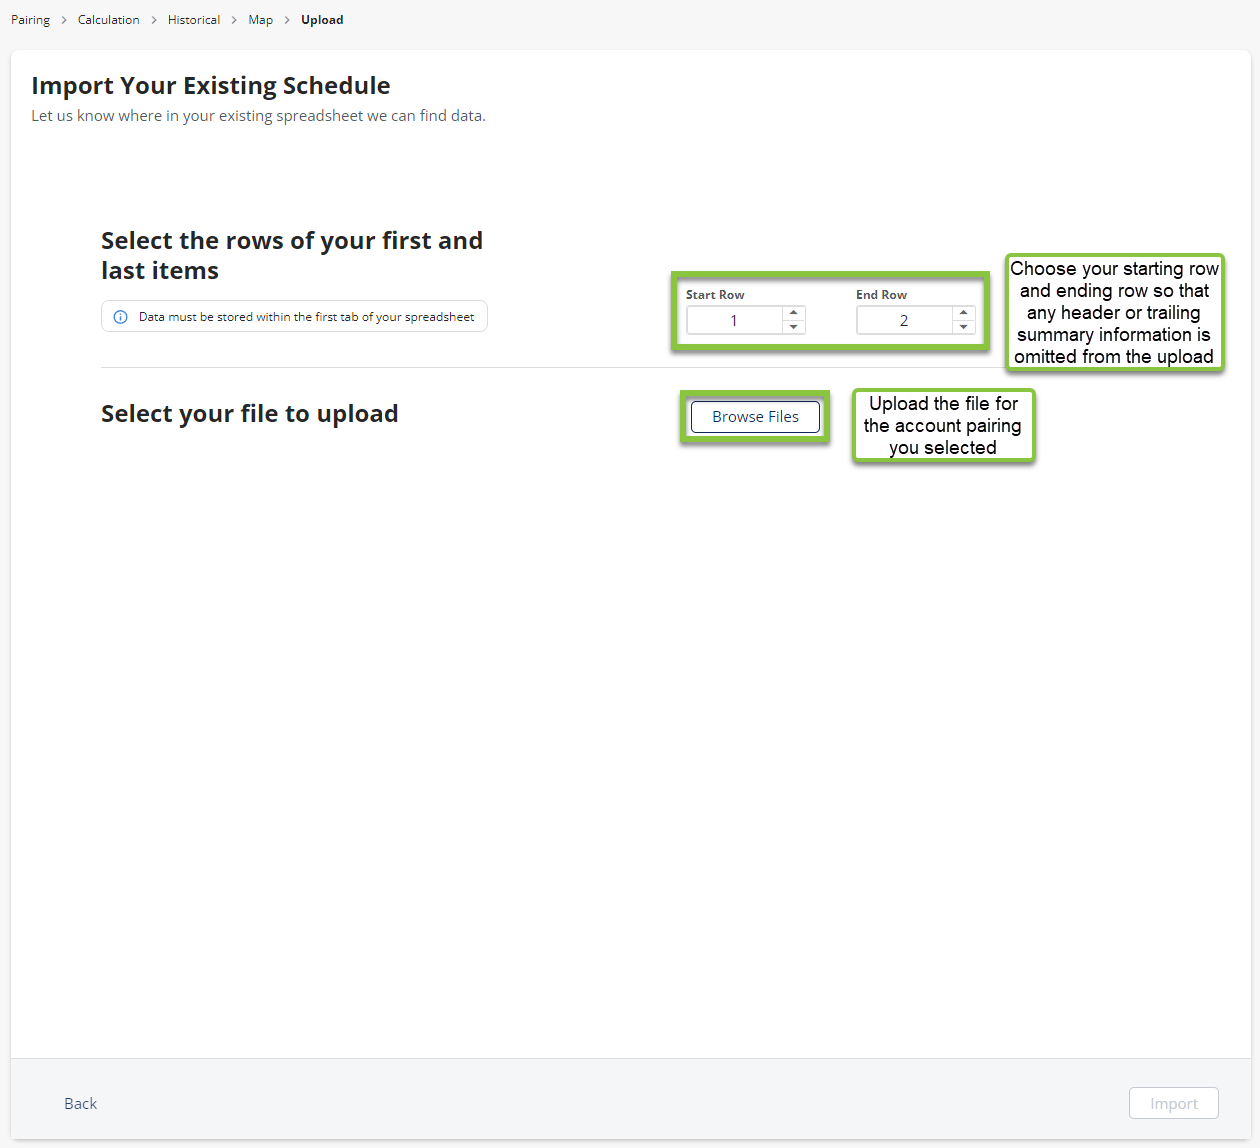Click the chevron after Pairing breadcrumb
1260x1148 pixels.
click(x=64, y=20)
